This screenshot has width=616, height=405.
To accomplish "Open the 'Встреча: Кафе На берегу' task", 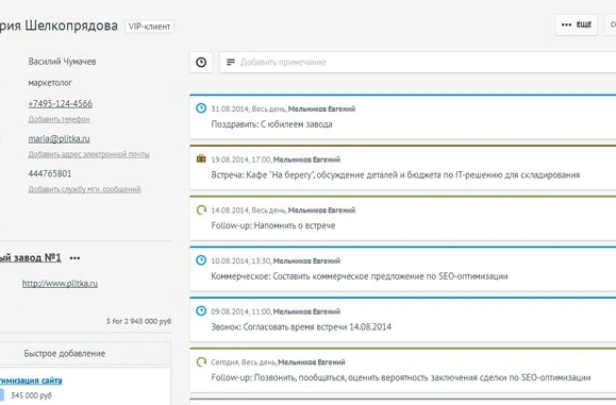I will click(395, 175).
